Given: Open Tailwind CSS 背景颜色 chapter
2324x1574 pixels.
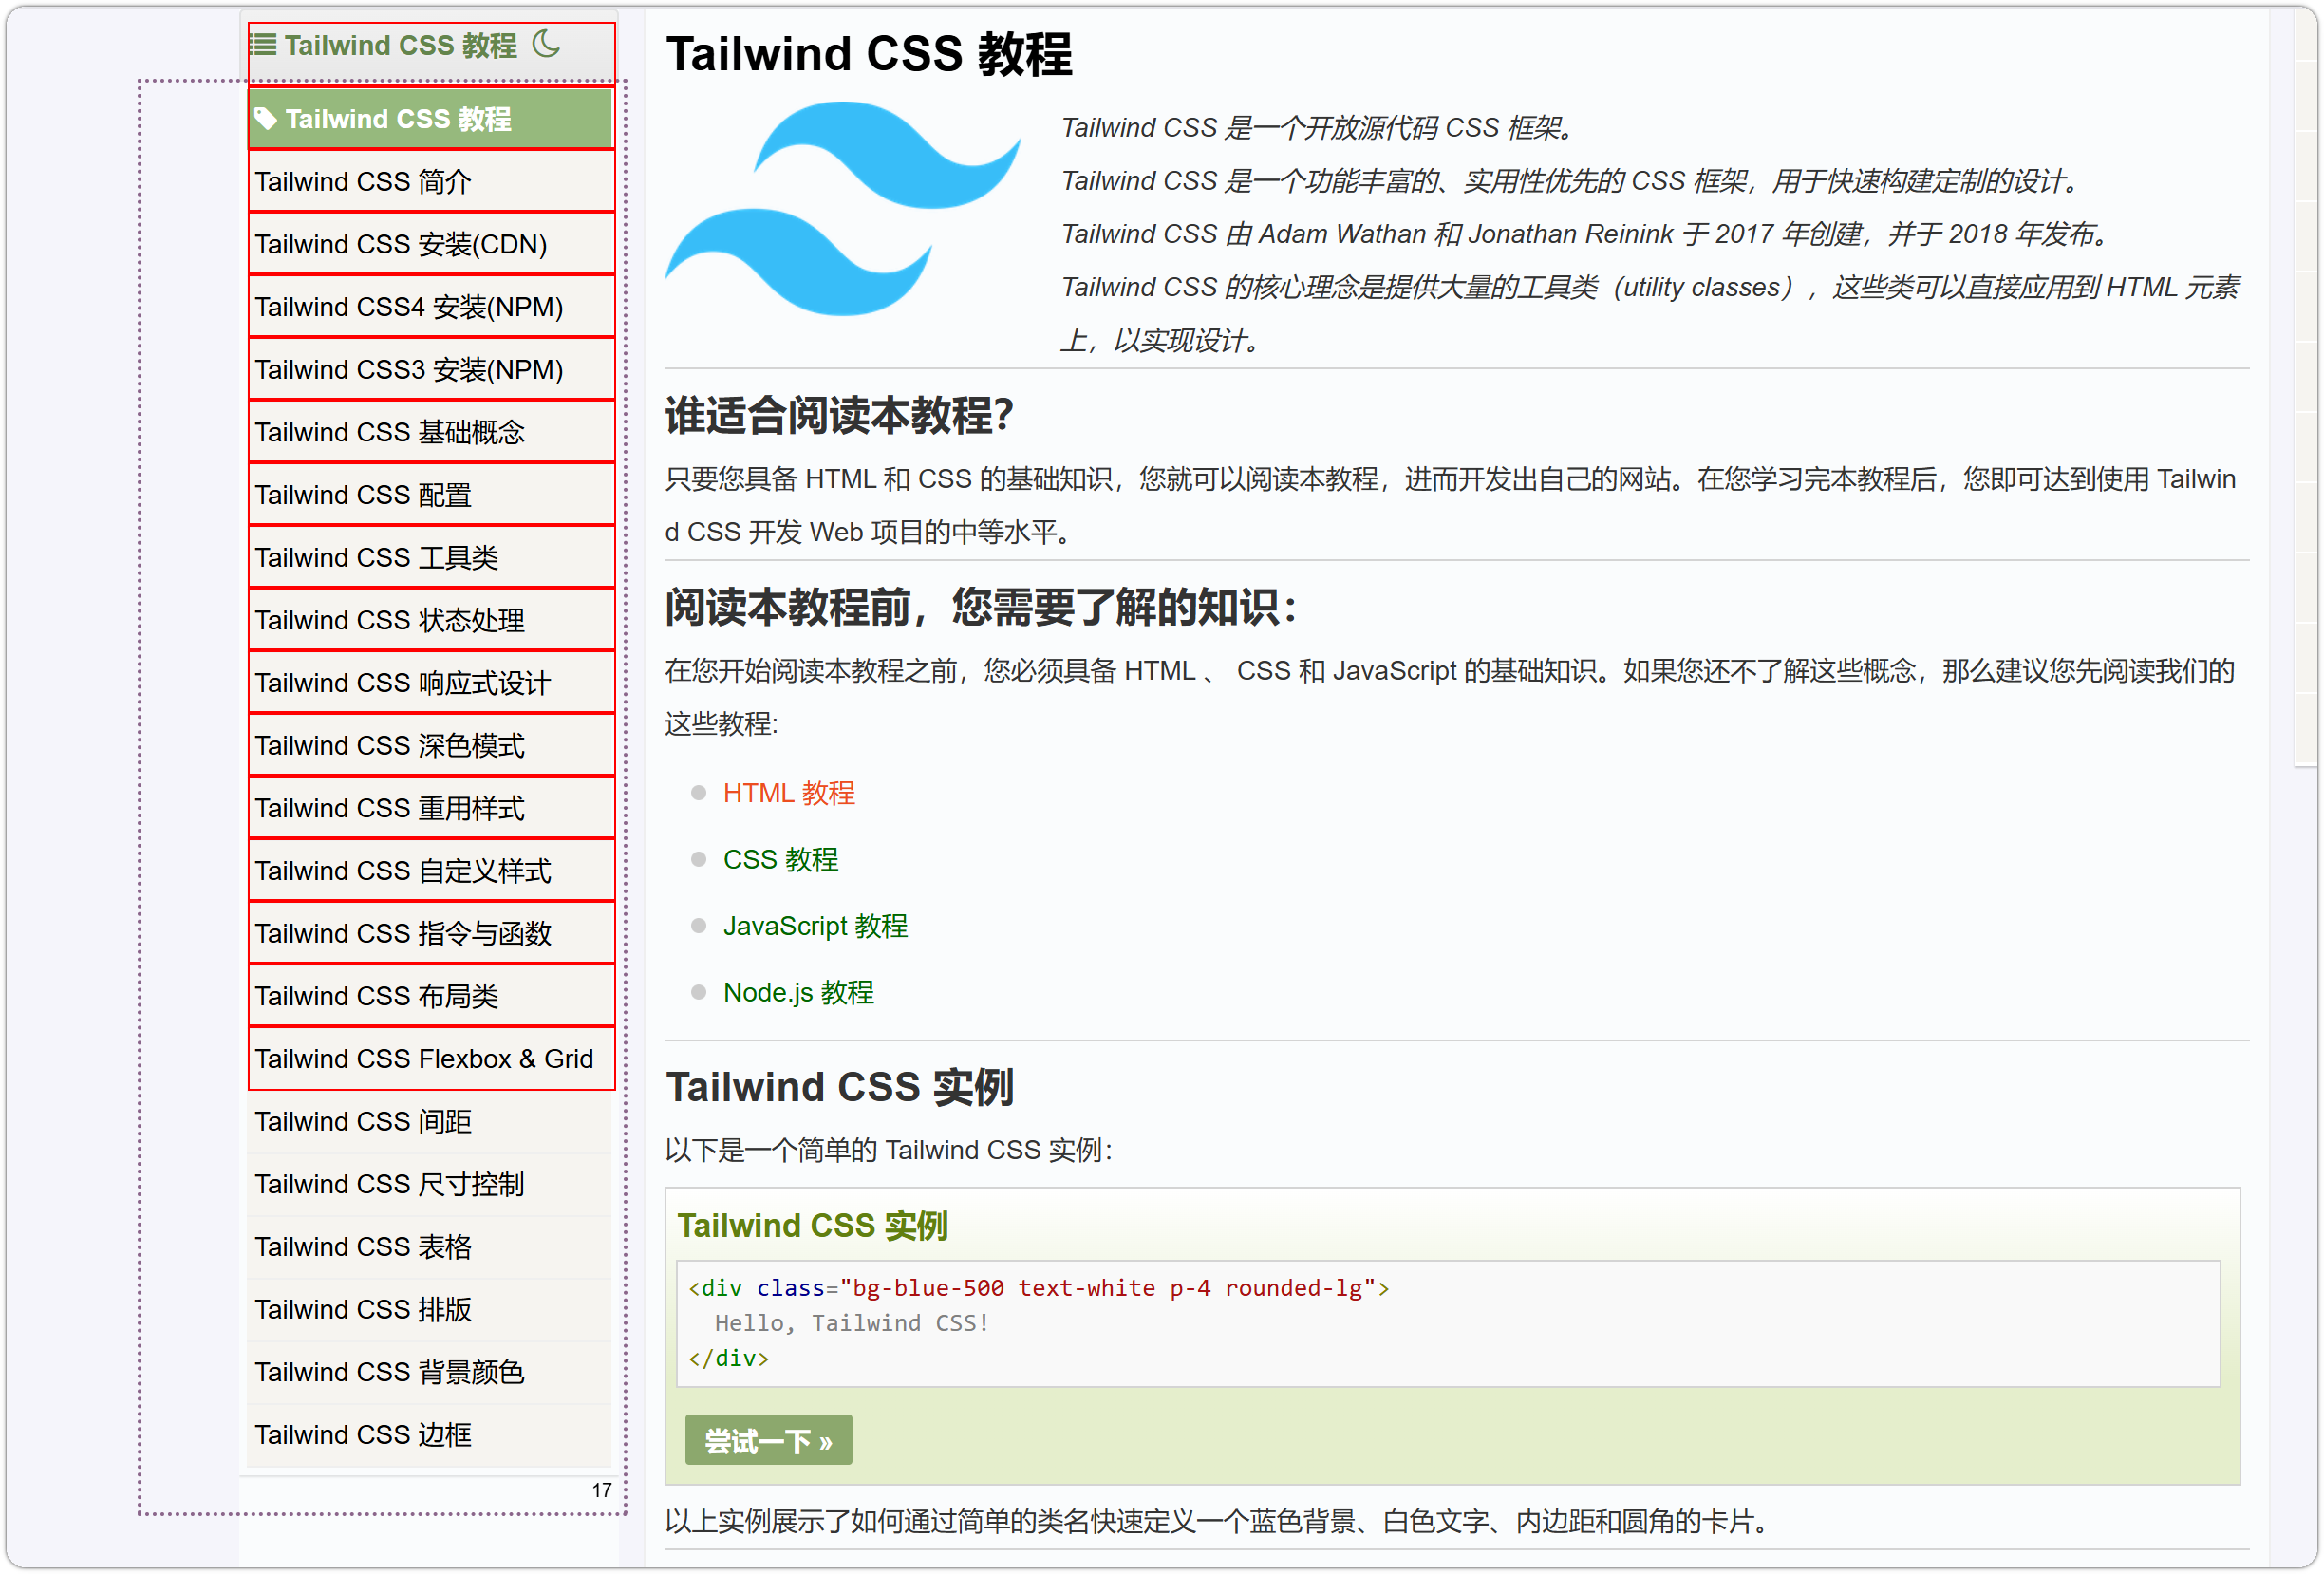Looking at the screenshot, I should click(x=429, y=1373).
